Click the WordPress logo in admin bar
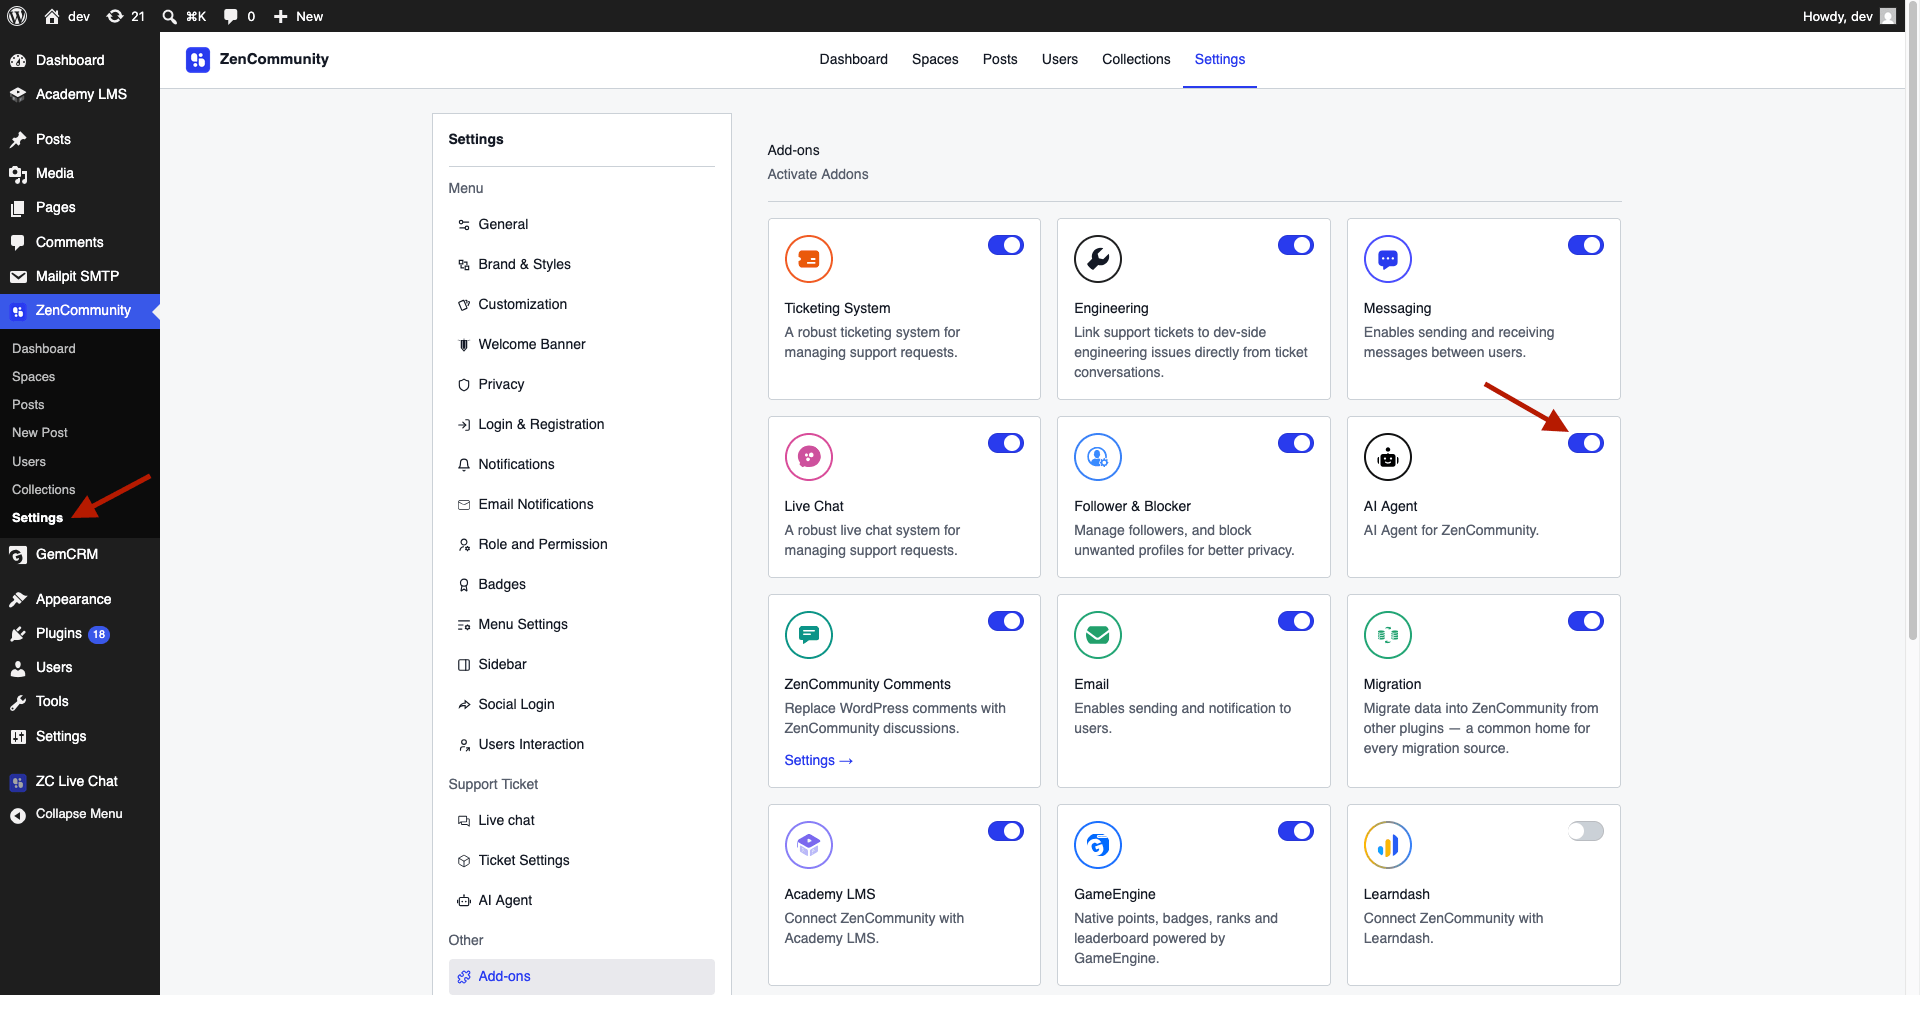Screen dimensions: 1920x1018 point(17,16)
